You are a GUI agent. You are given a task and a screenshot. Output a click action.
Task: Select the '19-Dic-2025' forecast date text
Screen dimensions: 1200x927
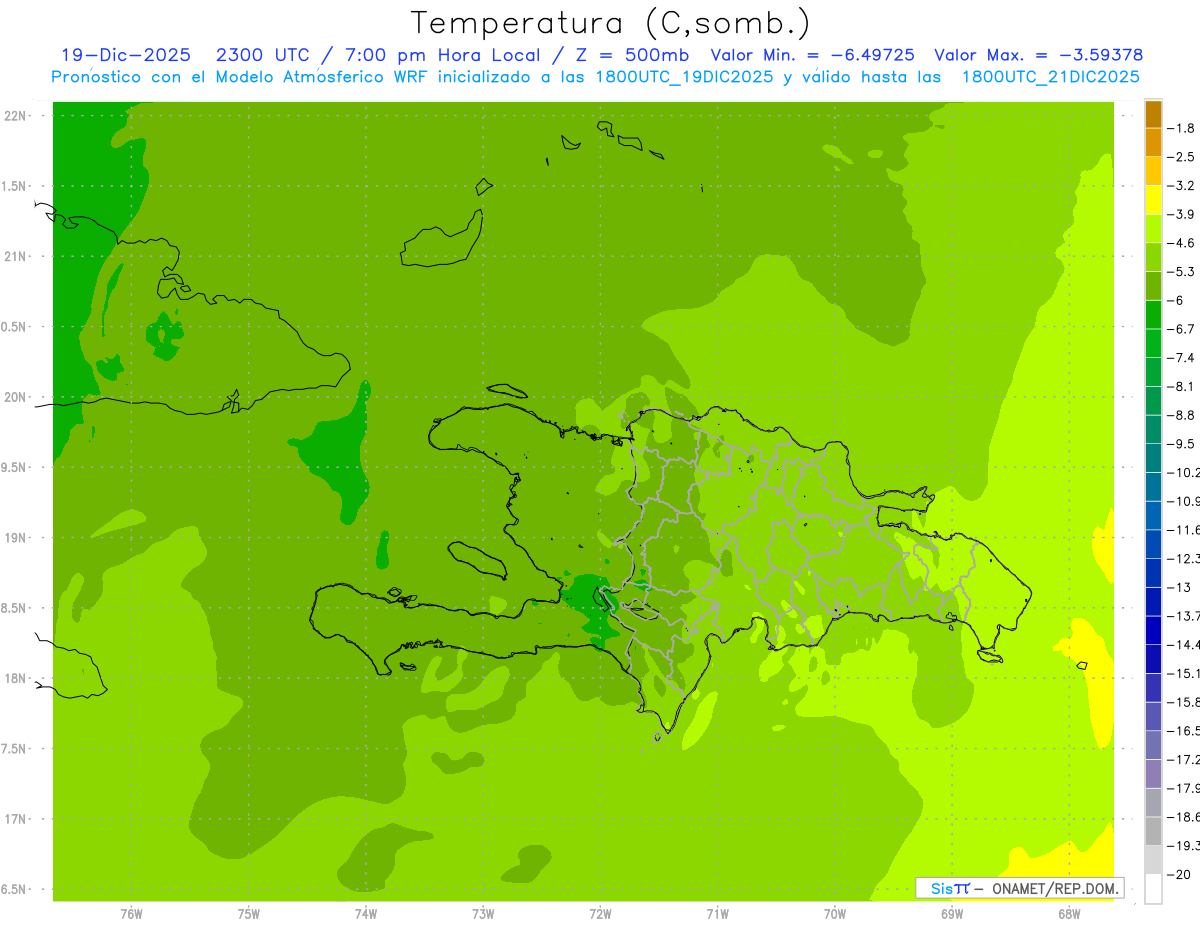(125, 55)
